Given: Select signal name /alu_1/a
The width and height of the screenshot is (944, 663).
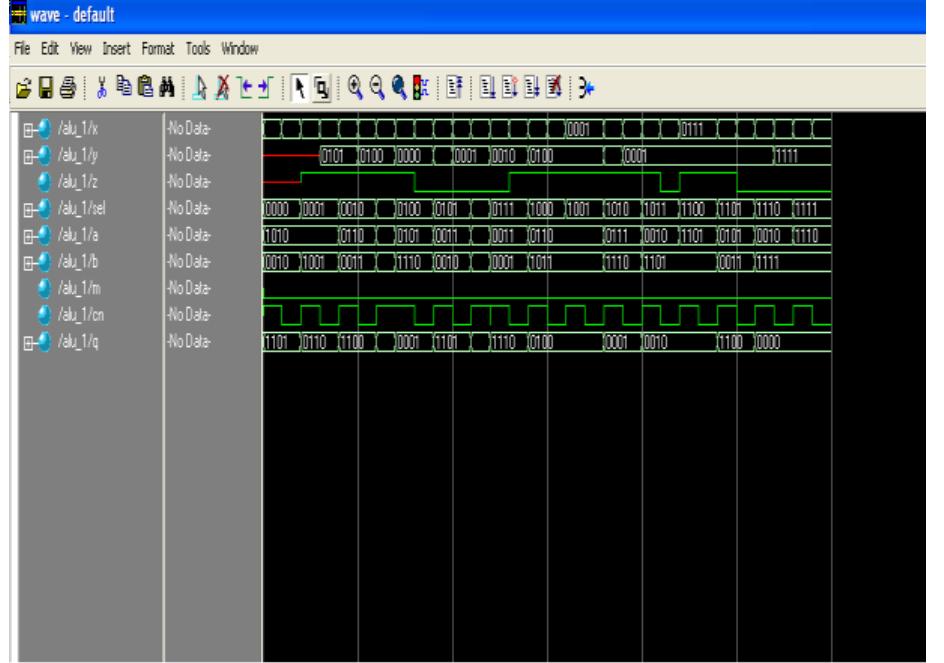Looking at the screenshot, I should click(x=78, y=235).
